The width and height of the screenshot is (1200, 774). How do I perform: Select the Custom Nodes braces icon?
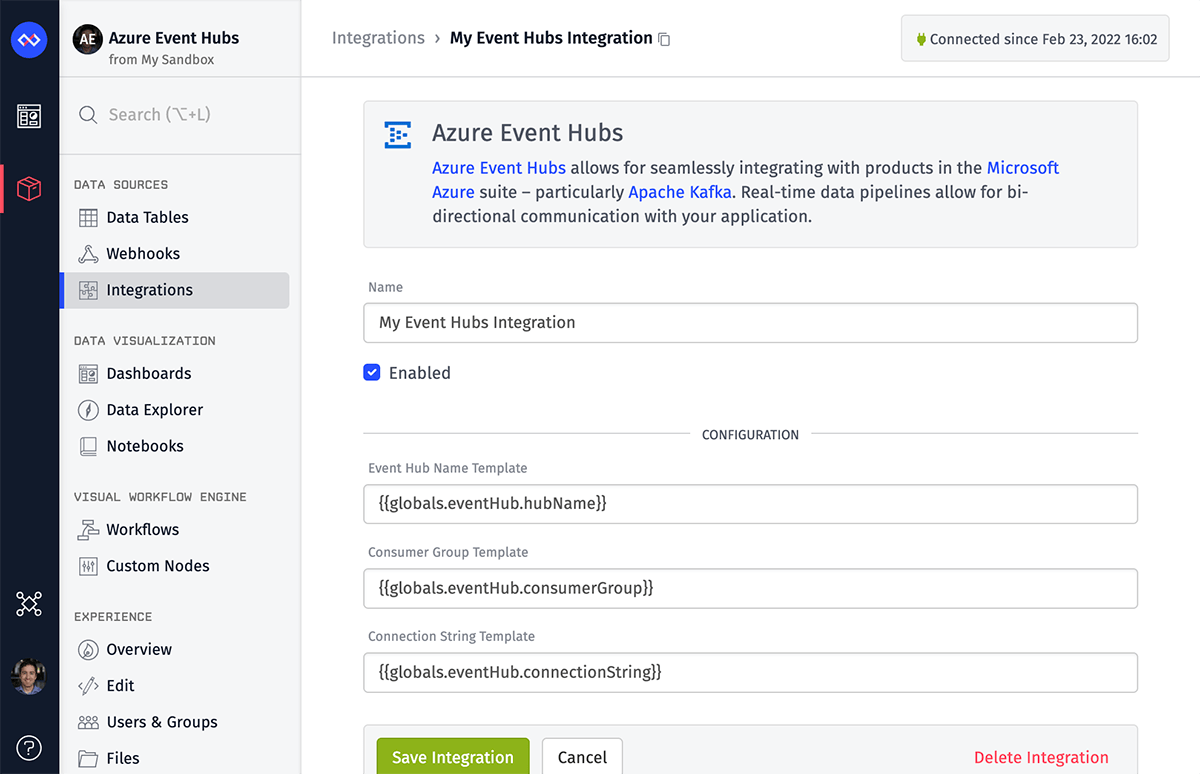tap(87, 566)
